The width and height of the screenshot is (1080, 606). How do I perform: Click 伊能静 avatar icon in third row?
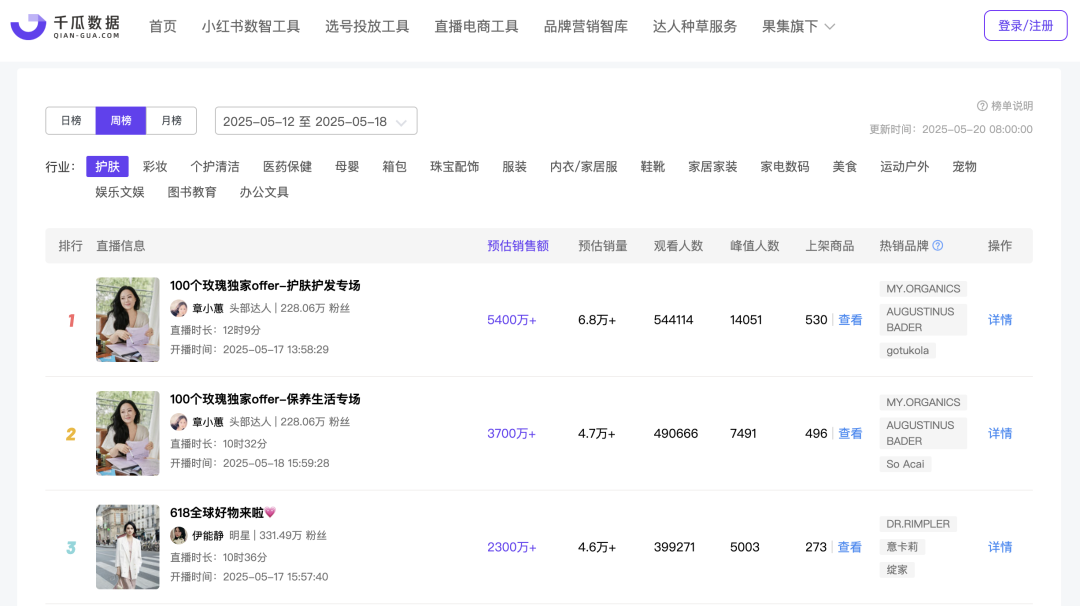tap(179, 536)
